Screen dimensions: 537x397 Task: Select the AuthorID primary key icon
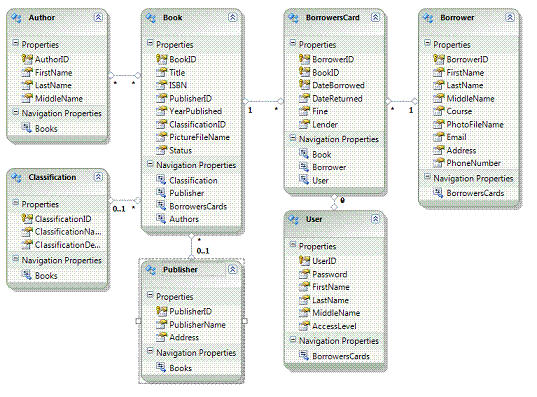pyautogui.click(x=27, y=59)
